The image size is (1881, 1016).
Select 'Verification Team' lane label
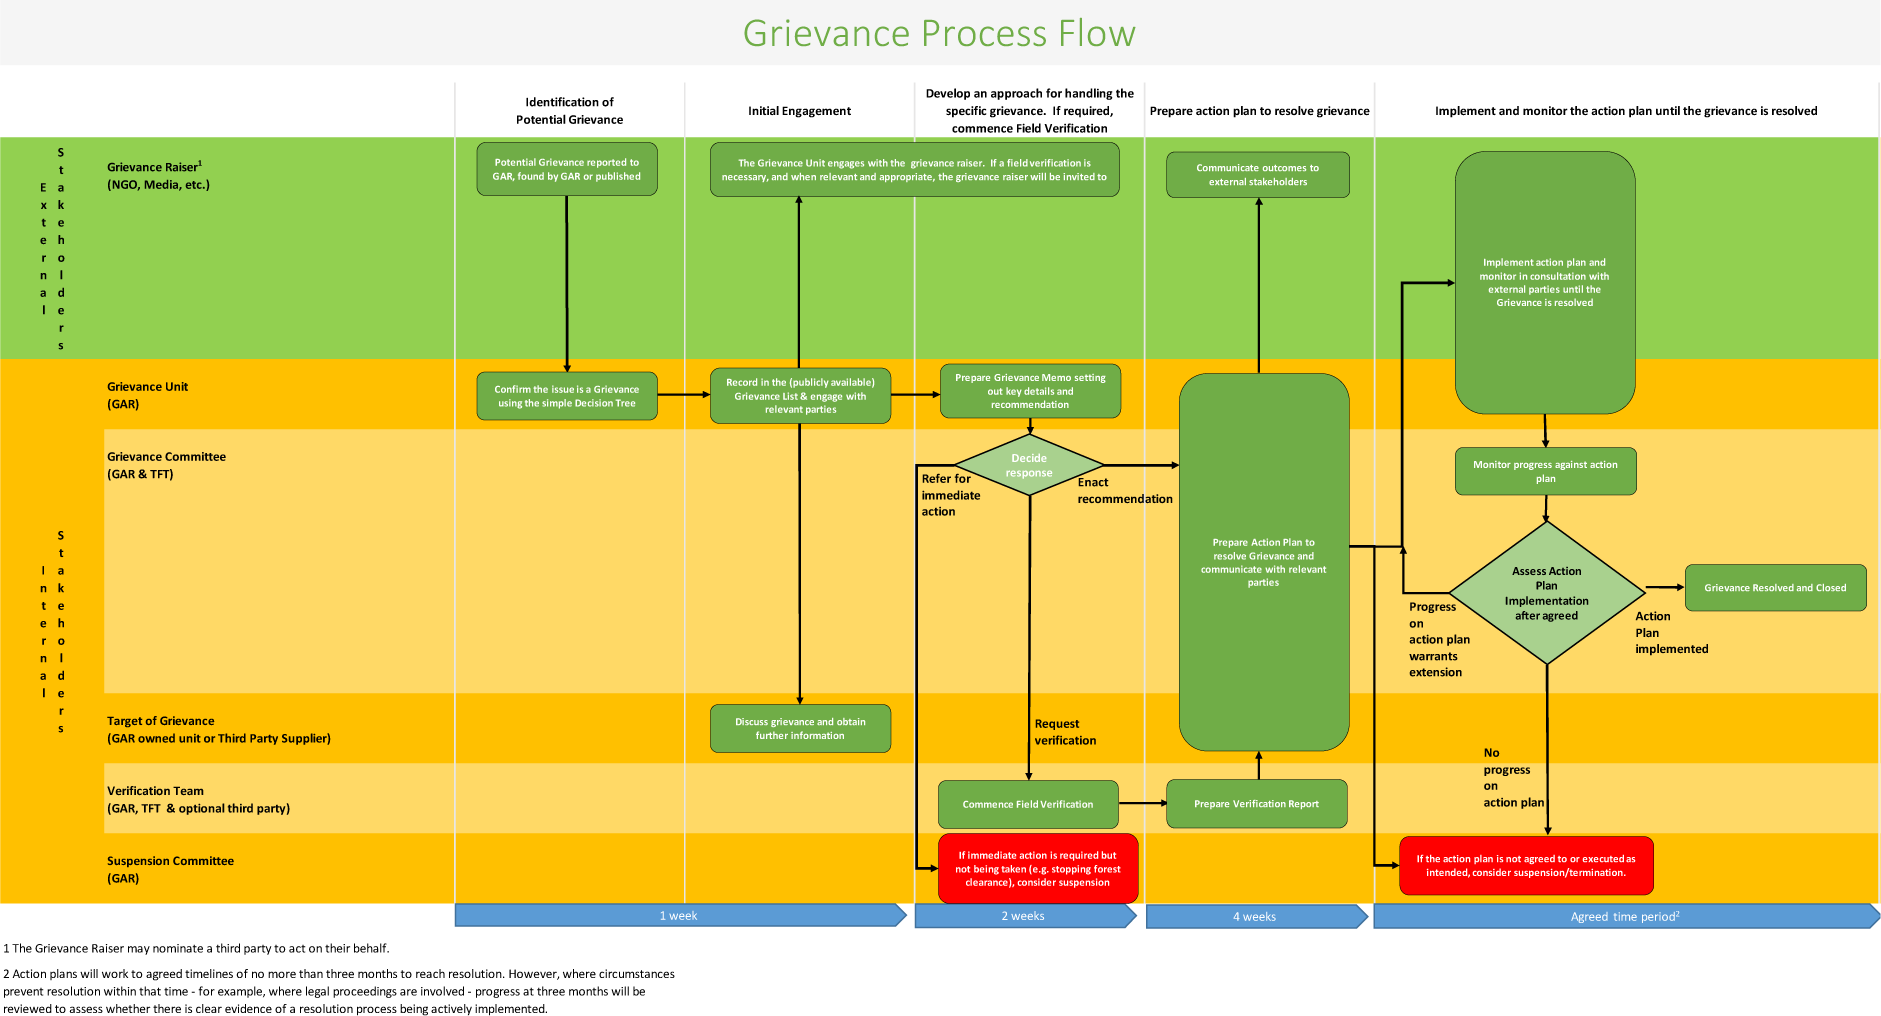tap(198, 799)
